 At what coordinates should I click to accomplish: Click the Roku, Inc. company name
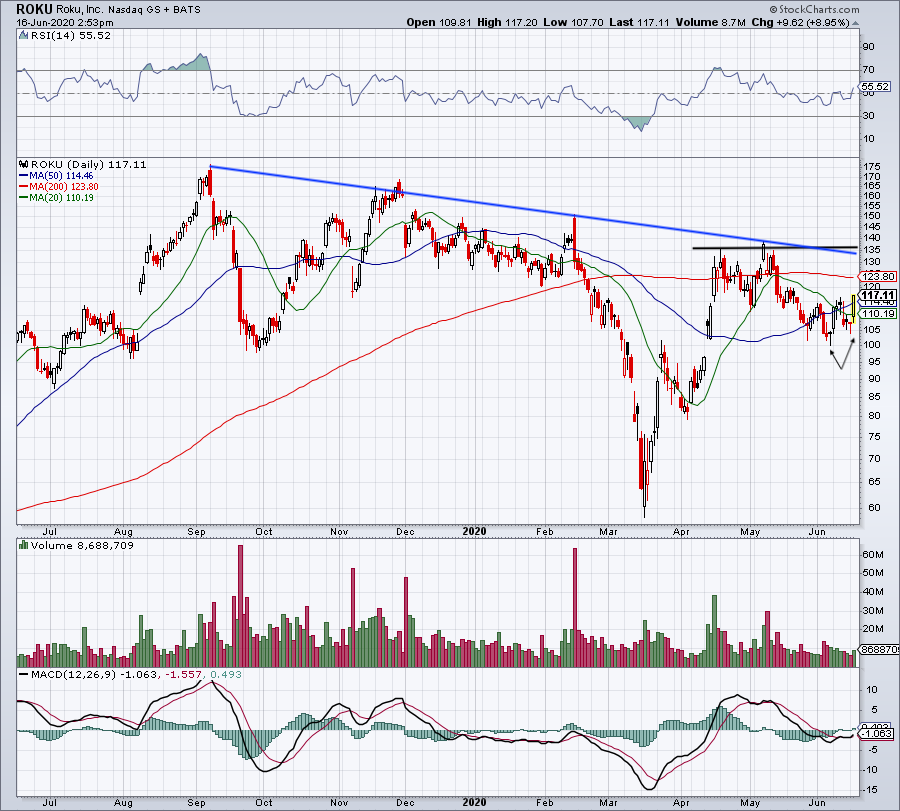coord(79,9)
